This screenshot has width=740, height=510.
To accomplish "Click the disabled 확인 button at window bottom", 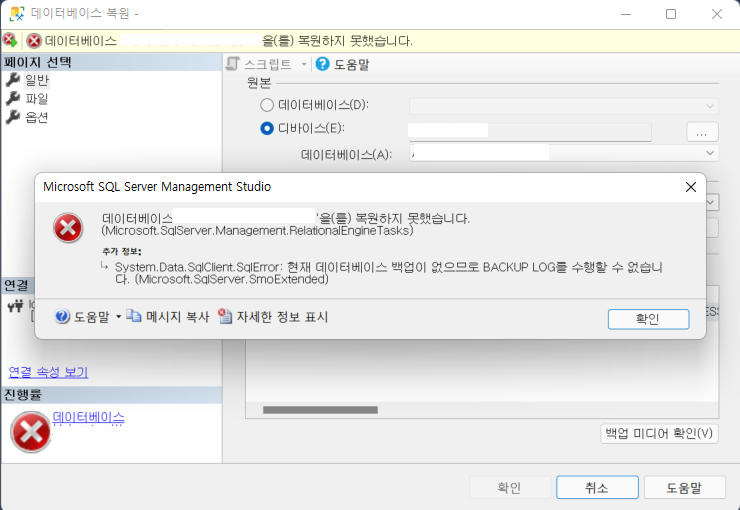I will pyautogui.click(x=510, y=487).
